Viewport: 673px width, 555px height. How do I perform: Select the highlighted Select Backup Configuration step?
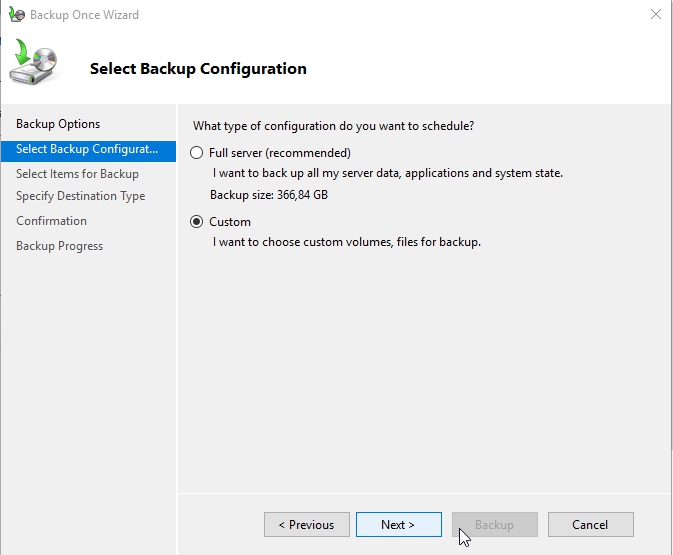[87, 149]
